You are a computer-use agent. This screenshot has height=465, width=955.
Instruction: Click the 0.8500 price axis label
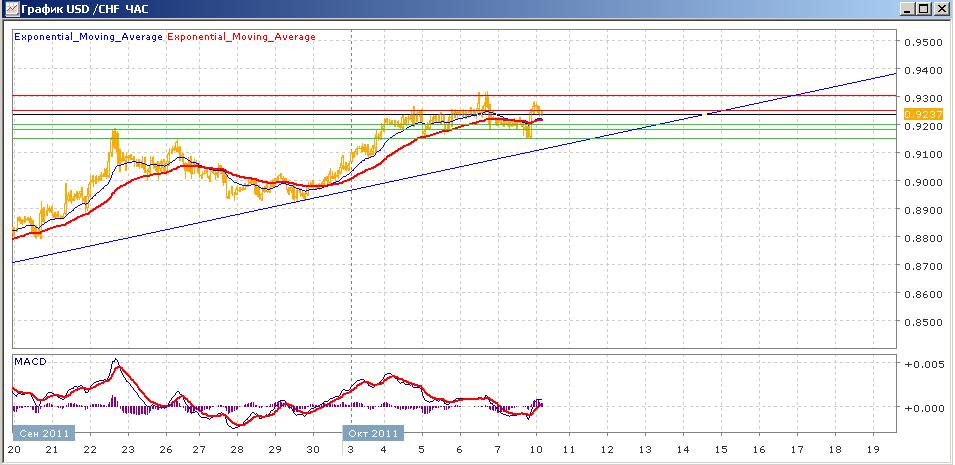923,322
